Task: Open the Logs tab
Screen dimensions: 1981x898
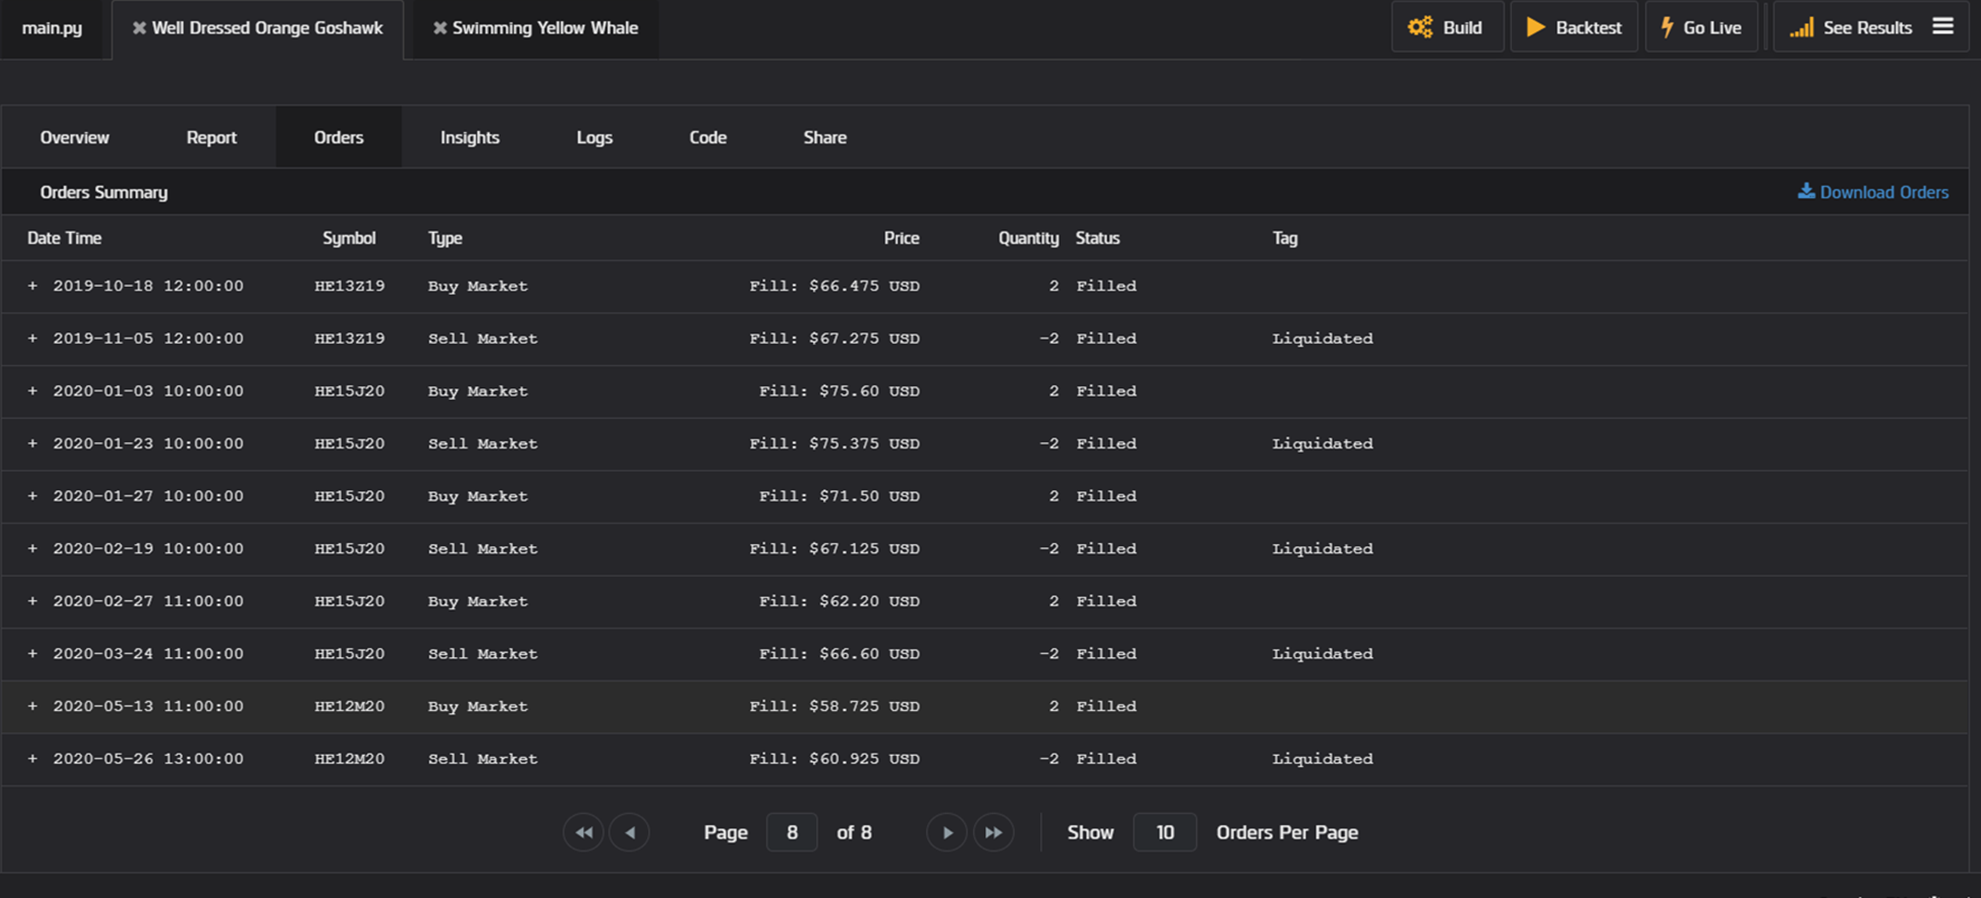Action: point(594,138)
